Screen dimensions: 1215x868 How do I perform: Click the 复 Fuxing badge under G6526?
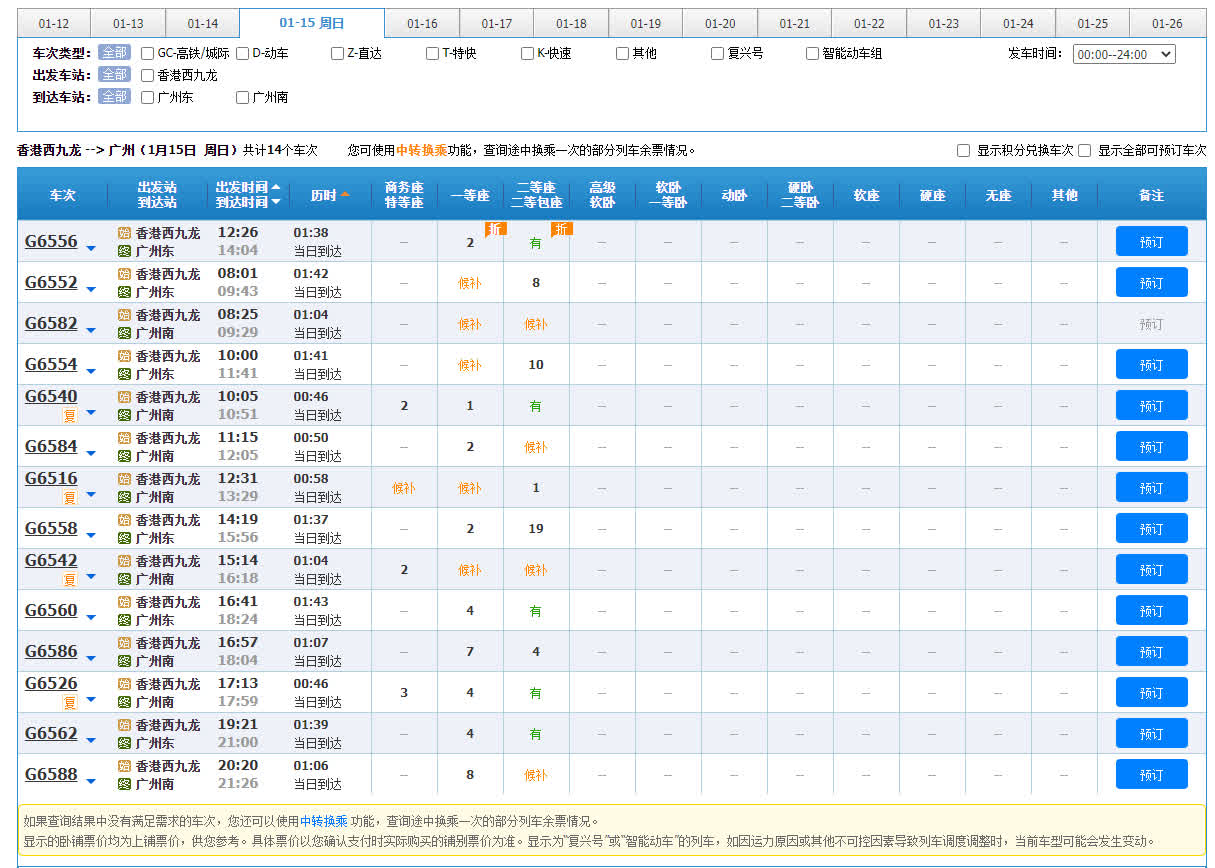point(69,702)
